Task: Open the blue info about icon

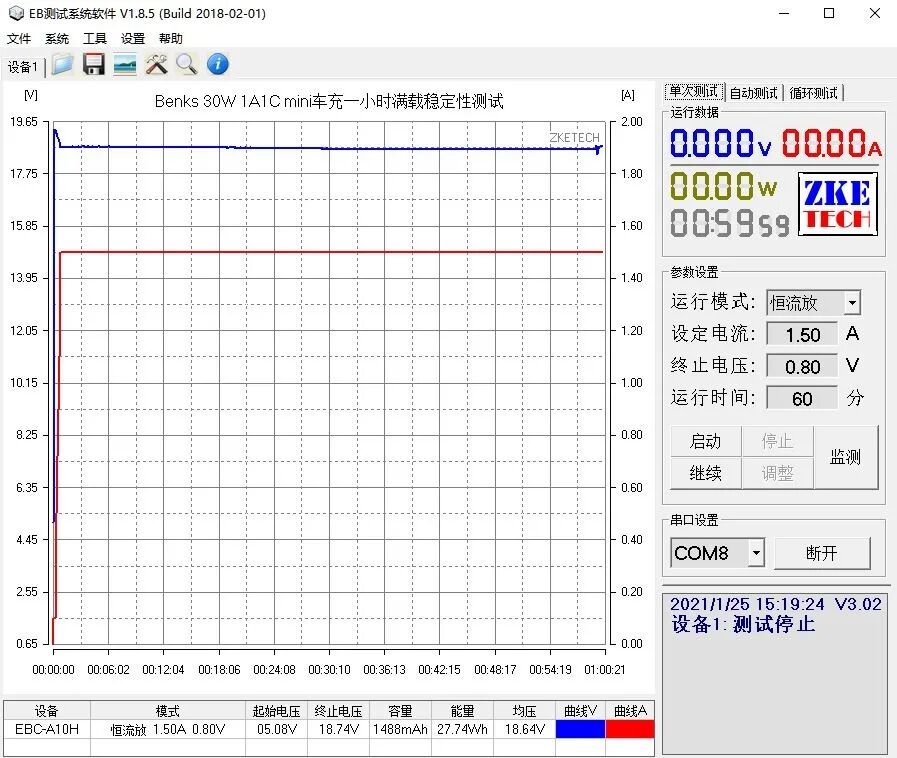Action: [217, 64]
